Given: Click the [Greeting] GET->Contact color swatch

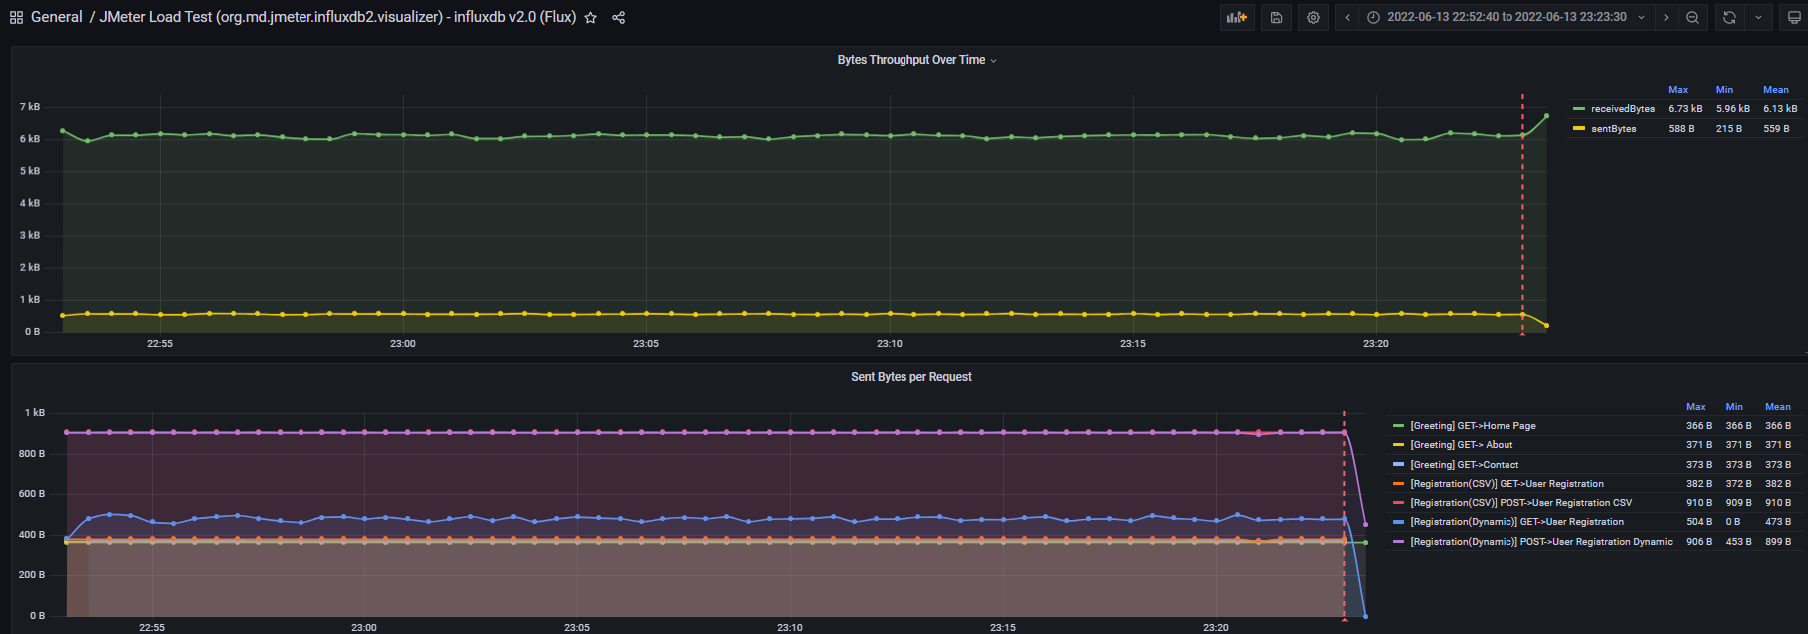Looking at the screenshot, I should pyautogui.click(x=1398, y=465).
